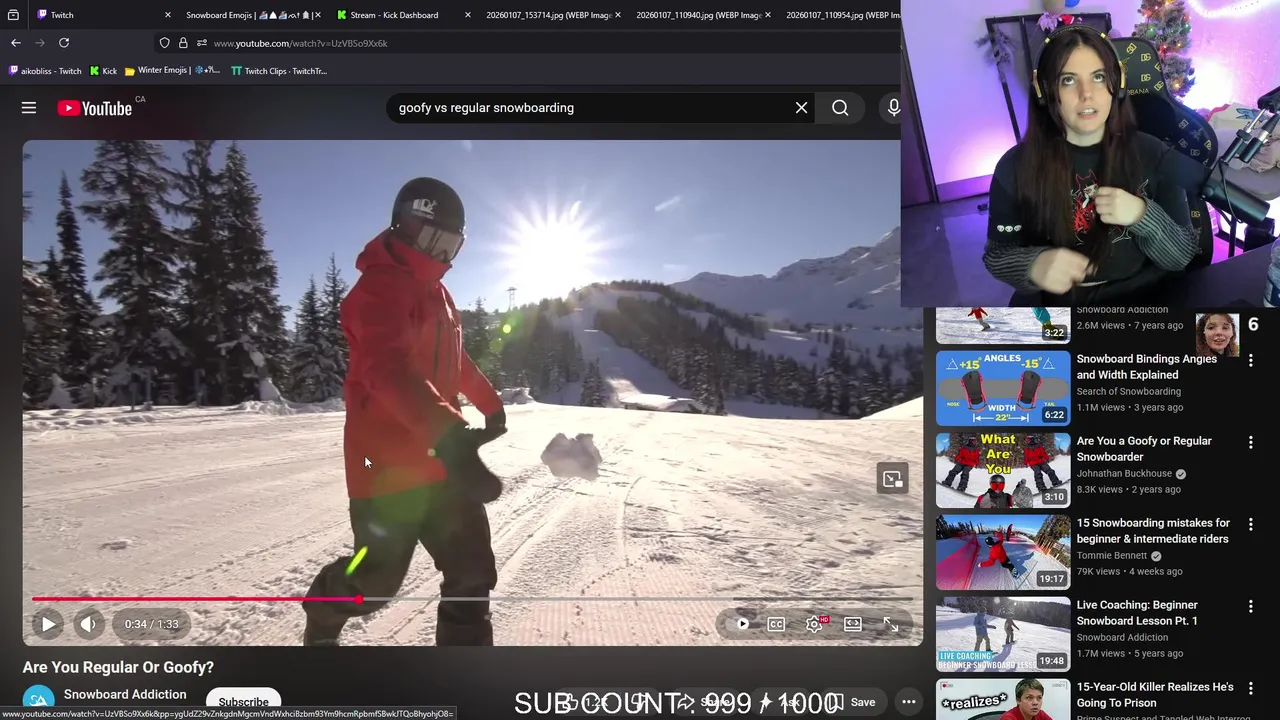Image resolution: width=1280 pixels, height=720 pixels.
Task: Switch player to theater mode
Action: pos(853,624)
